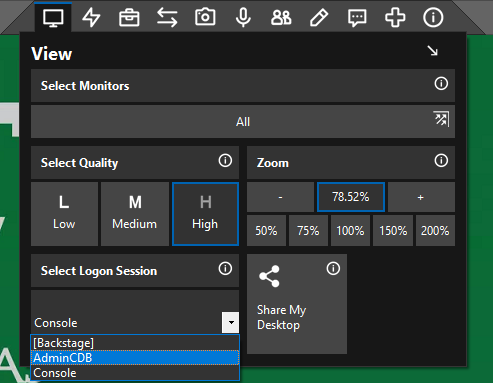Viewport: 493px width, 383px height.
Task: Toggle the logon session dropdown arrow
Action: point(231,322)
